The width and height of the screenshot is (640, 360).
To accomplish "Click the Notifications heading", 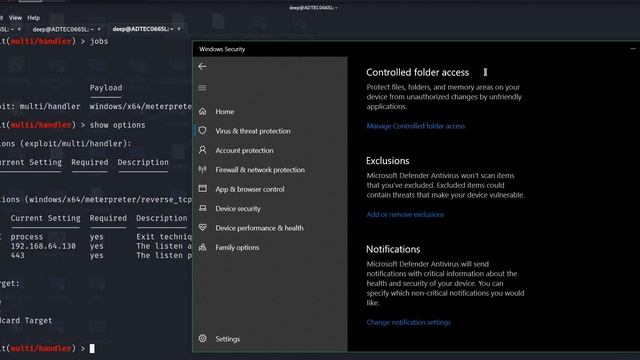I will click(x=393, y=249).
